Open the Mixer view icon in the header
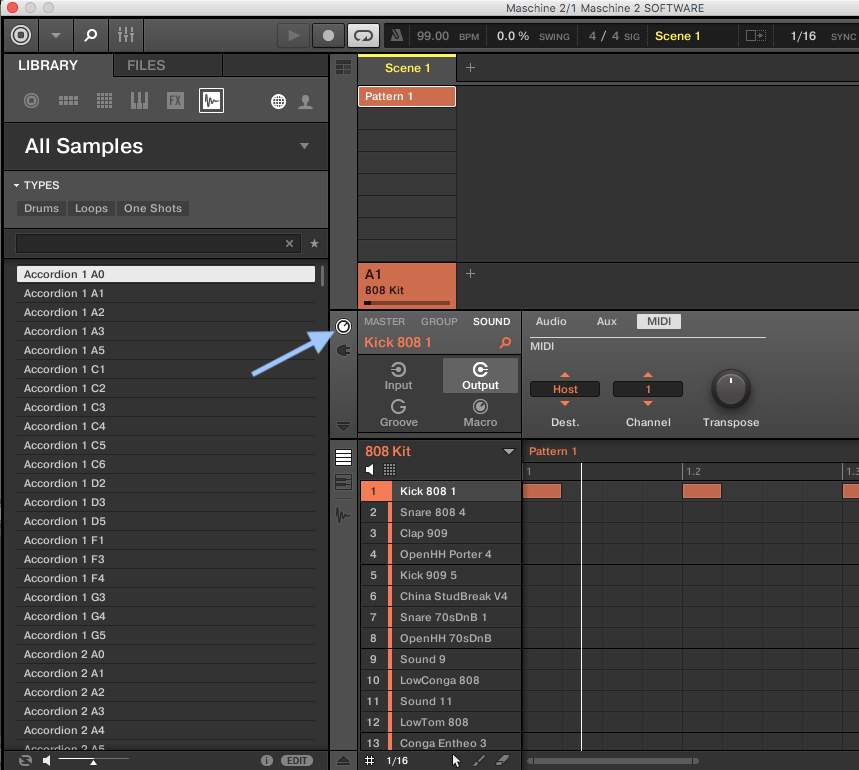Image resolution: width=859 pixels, height=770 pixels. [x=125, y=35]
